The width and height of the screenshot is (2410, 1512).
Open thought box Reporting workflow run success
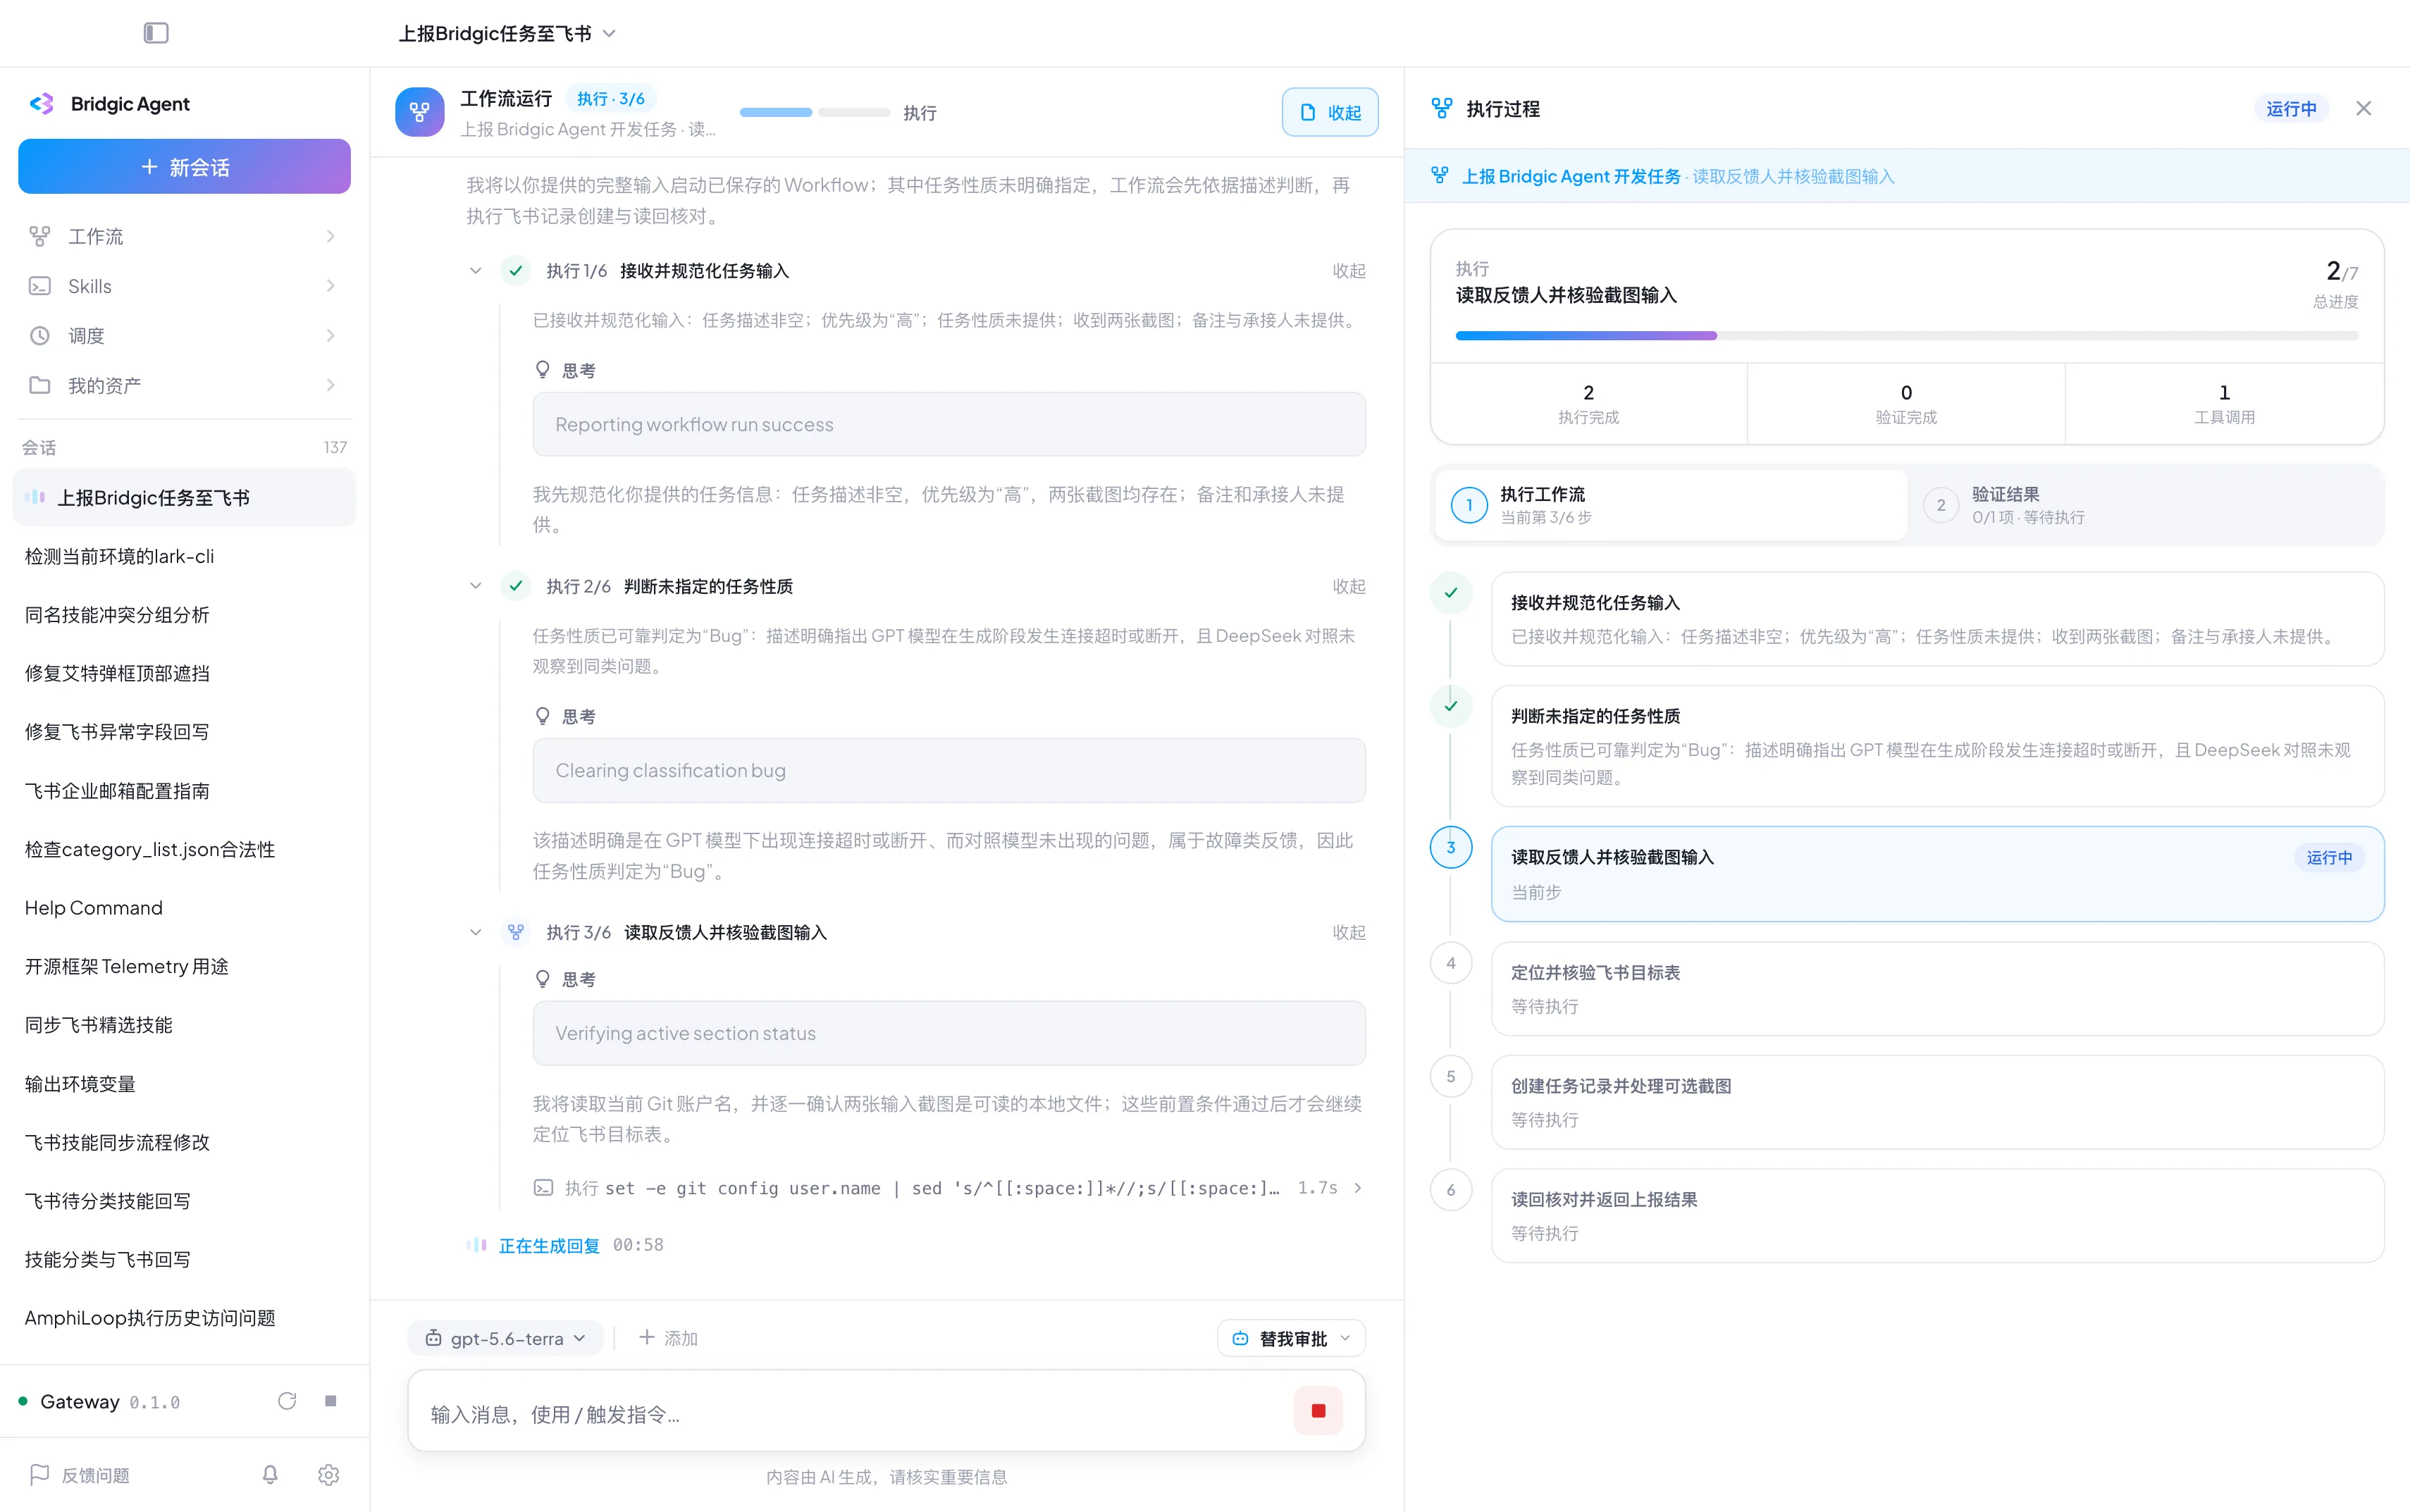[949, 425]
